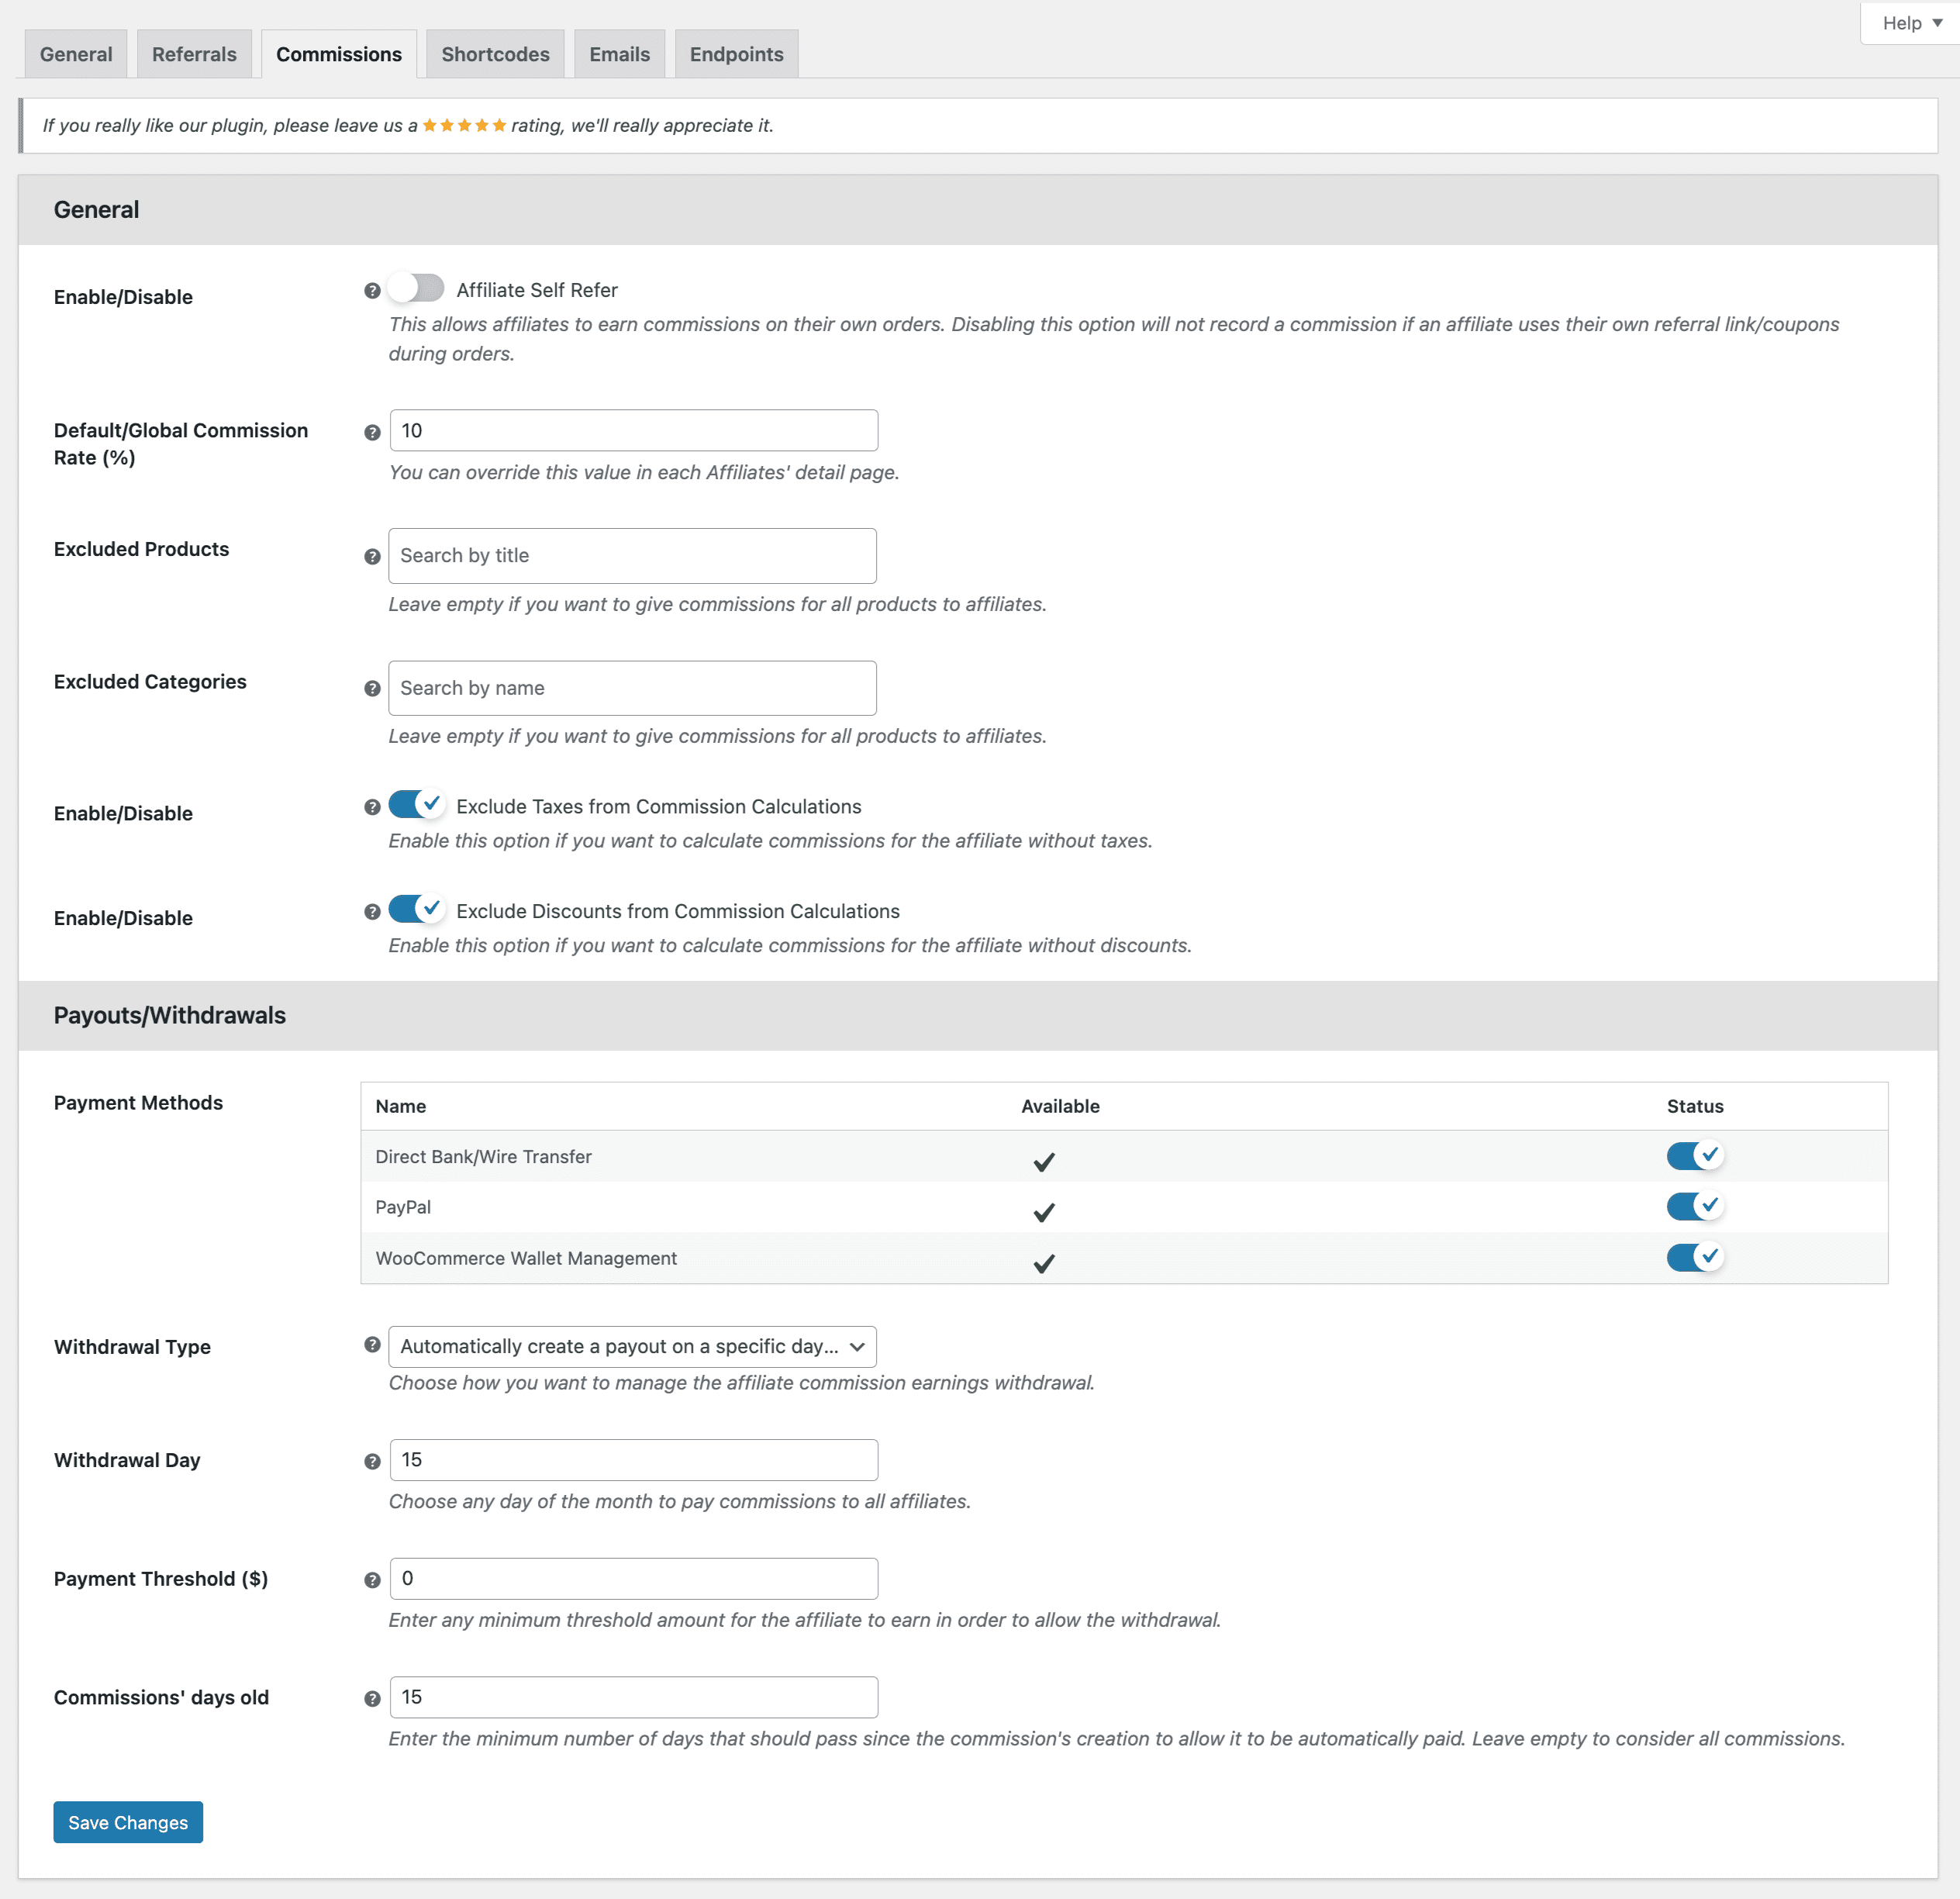Open the Excluded Products search dropdown

(x=632, y=555)
